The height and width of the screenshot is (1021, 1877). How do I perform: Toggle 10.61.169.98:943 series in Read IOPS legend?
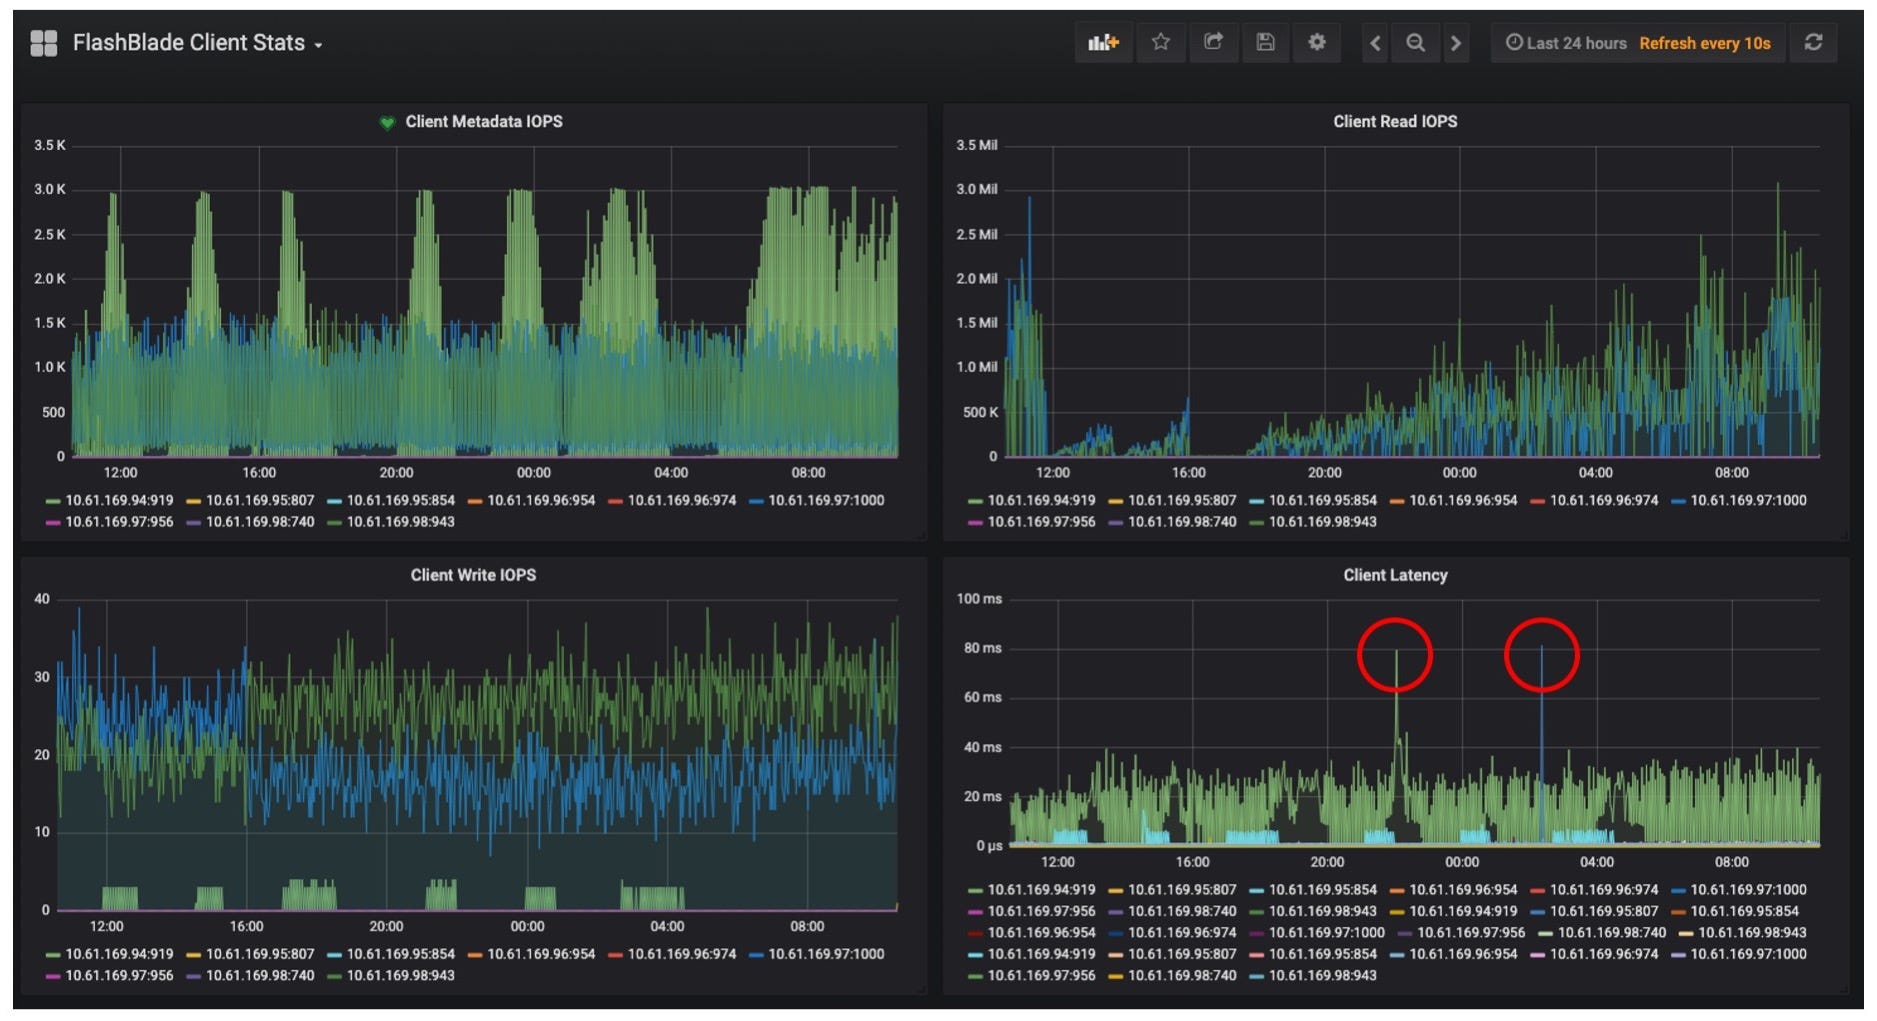[x=1313, y=522]
